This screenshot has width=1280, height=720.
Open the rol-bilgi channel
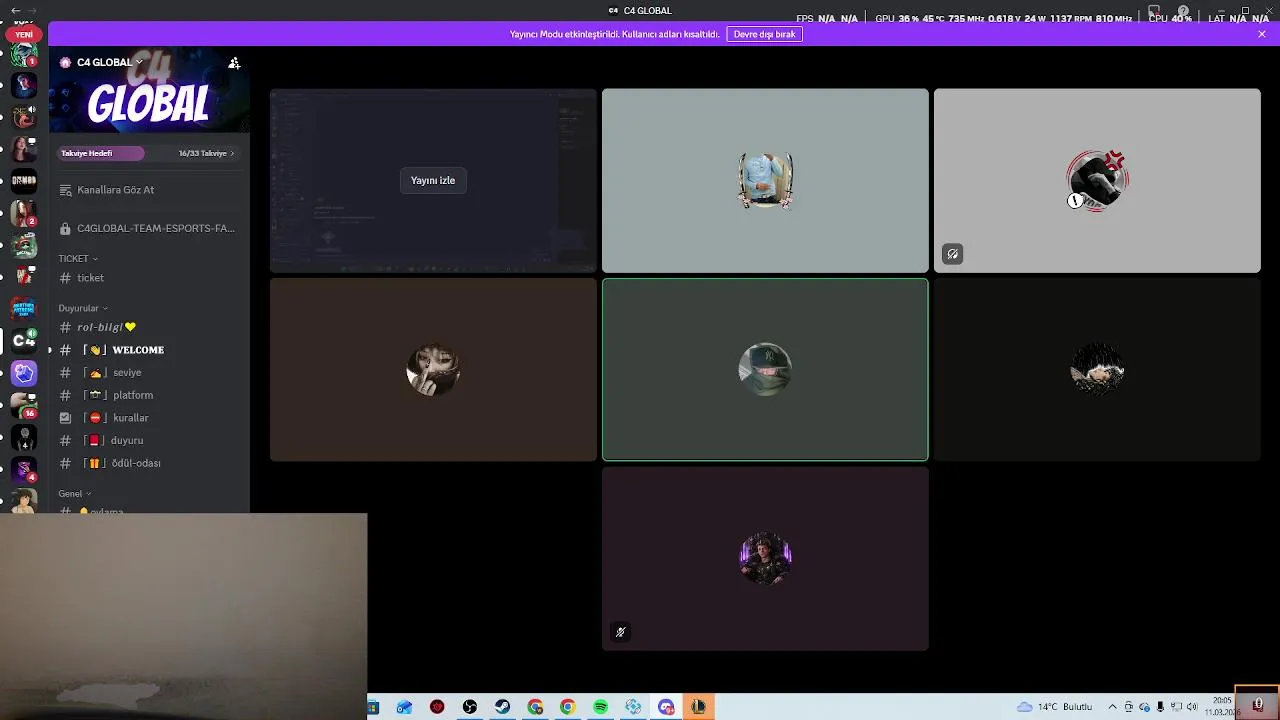(150, 327)
